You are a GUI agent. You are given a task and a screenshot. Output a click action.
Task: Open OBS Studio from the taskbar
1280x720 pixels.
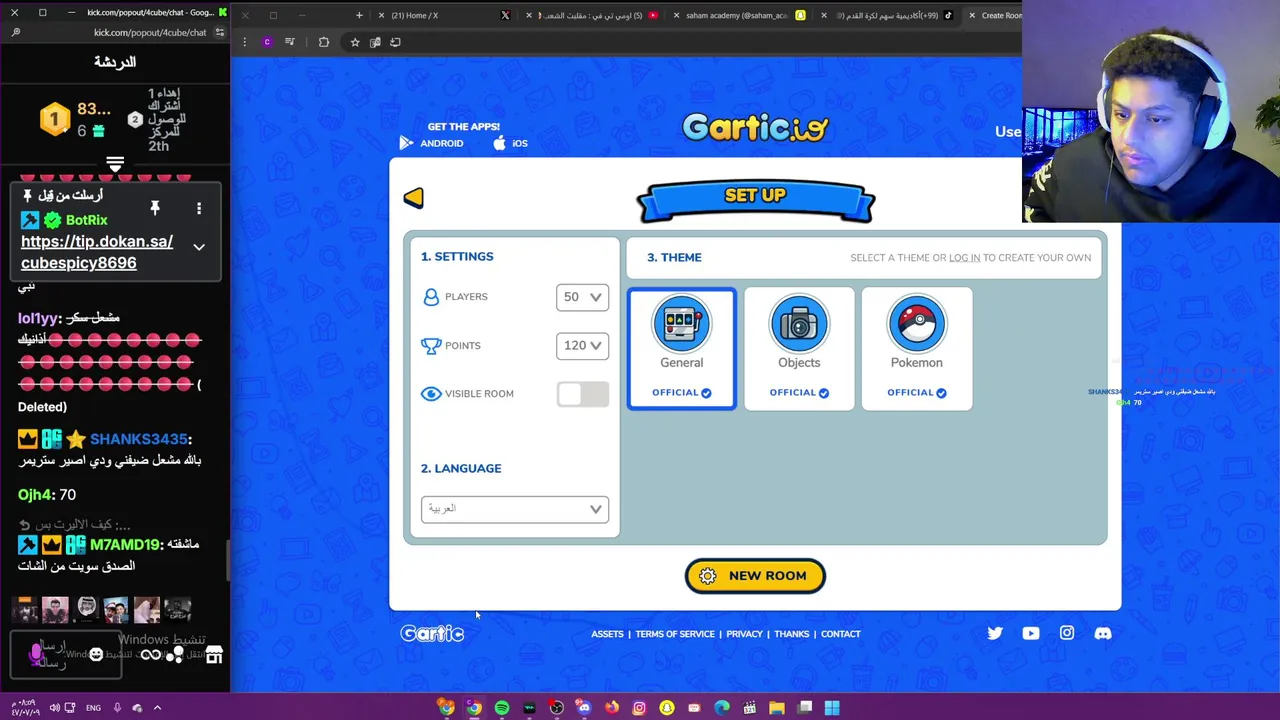557,708
